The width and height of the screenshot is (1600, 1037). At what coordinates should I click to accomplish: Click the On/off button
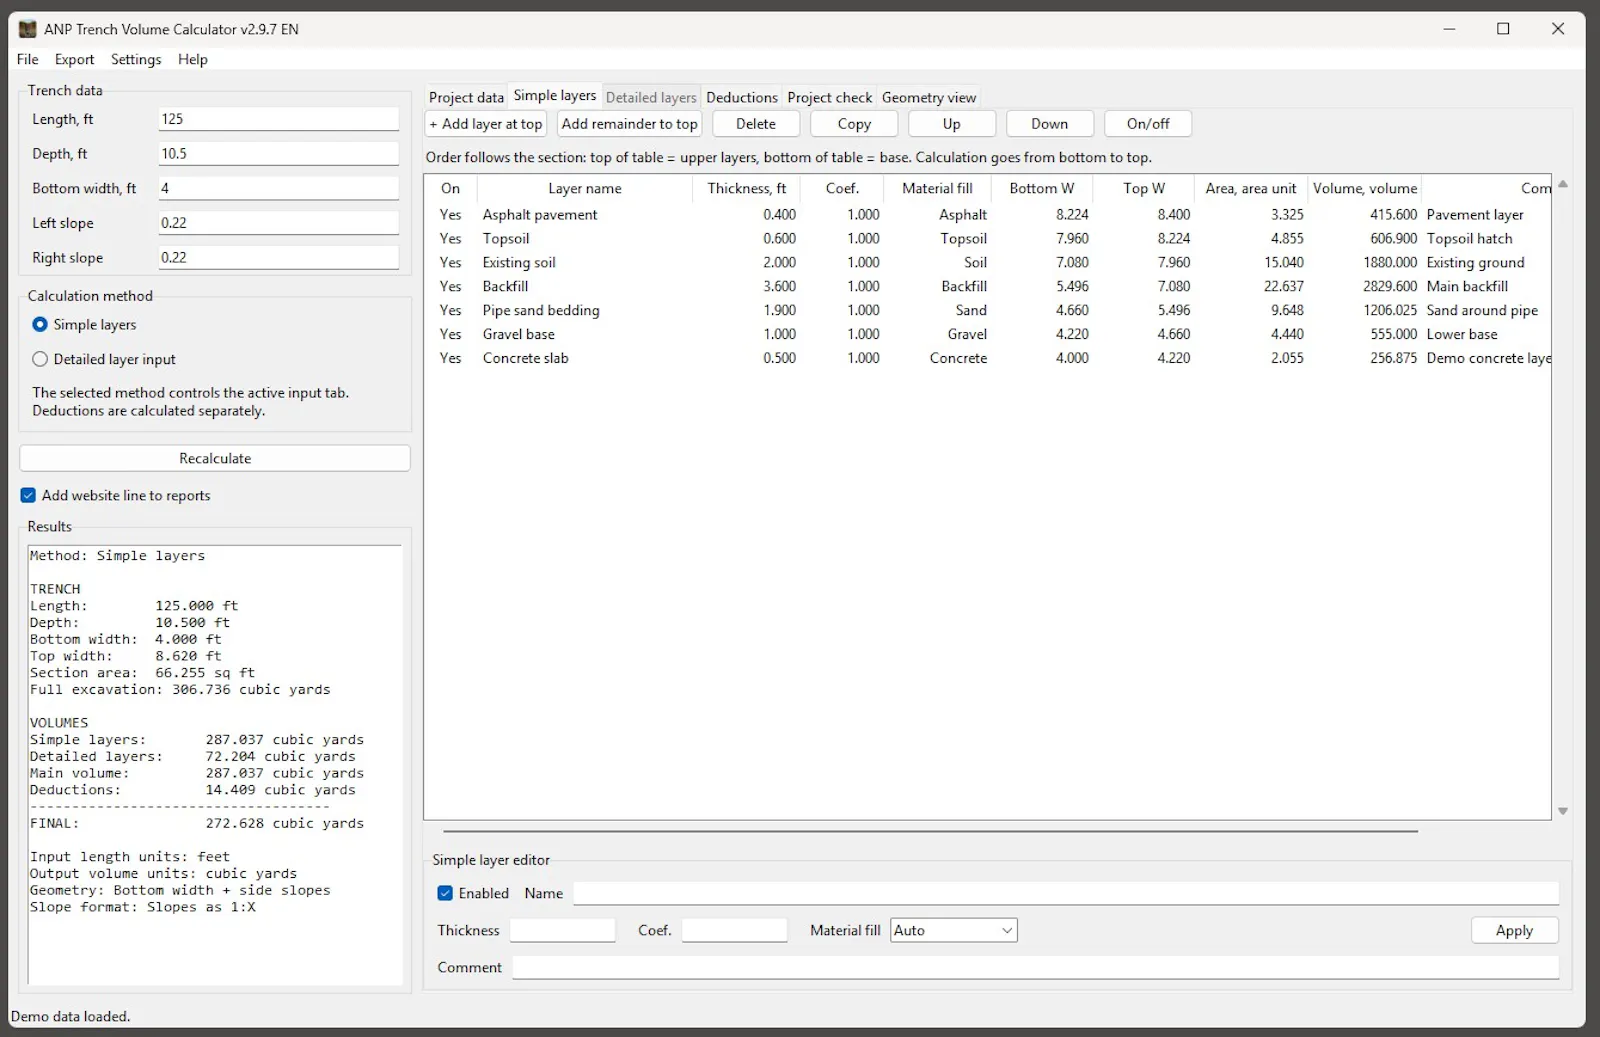[x=1148, y=124]
